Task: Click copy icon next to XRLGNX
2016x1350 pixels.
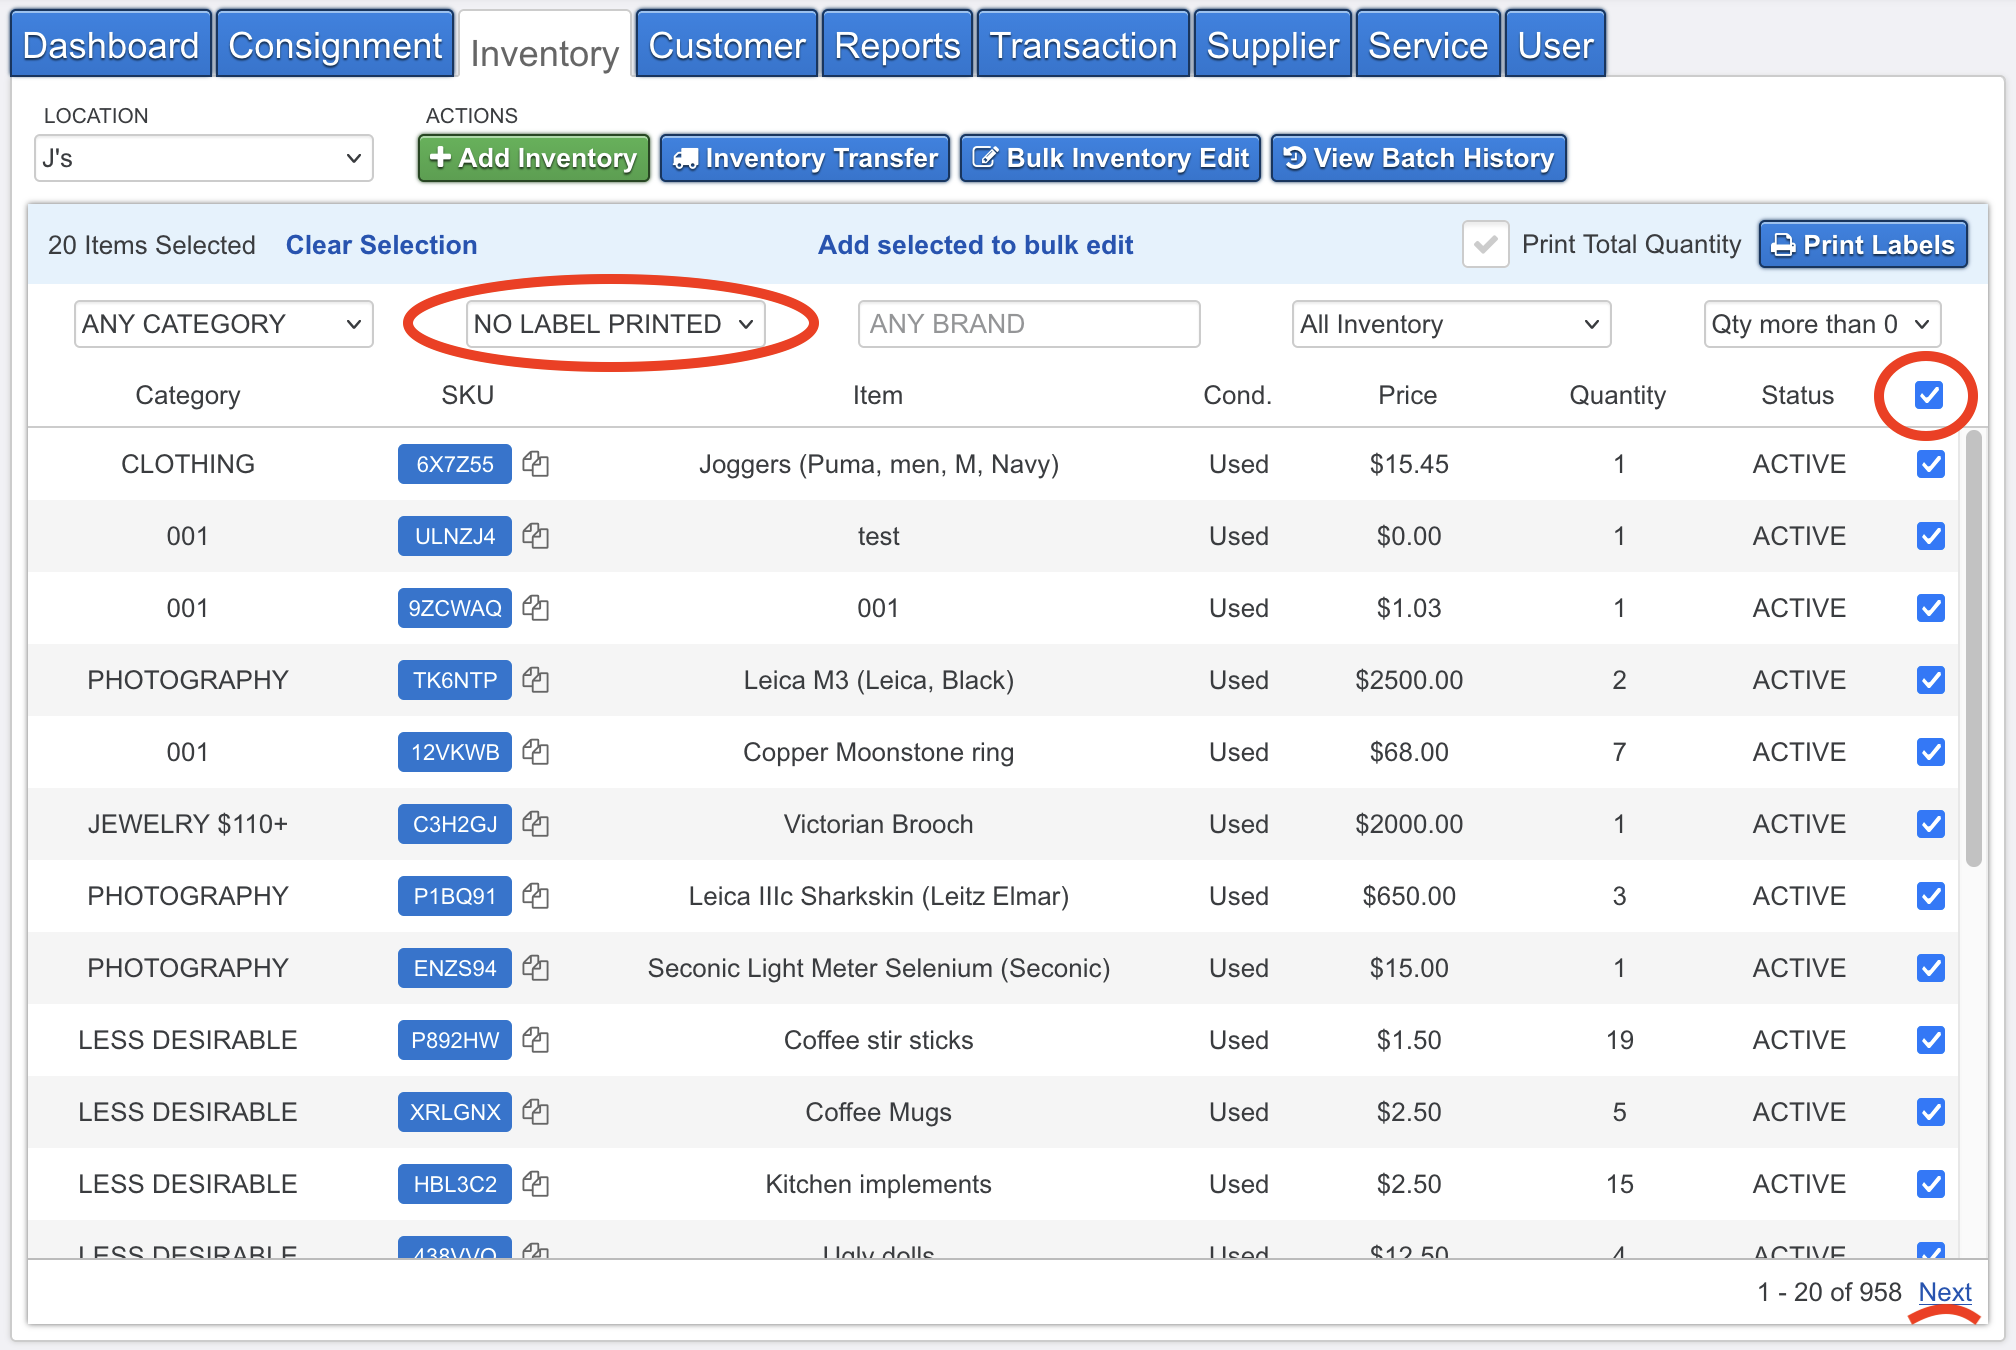Action: pos(536,1112)
